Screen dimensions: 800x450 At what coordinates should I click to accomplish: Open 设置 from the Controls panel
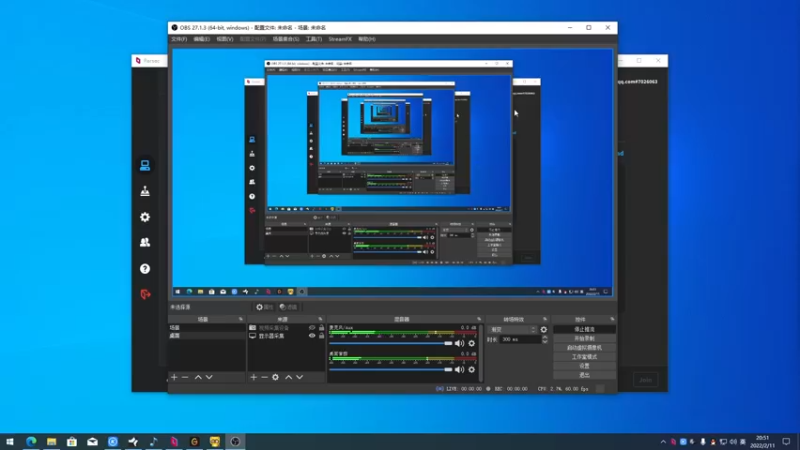584,366
